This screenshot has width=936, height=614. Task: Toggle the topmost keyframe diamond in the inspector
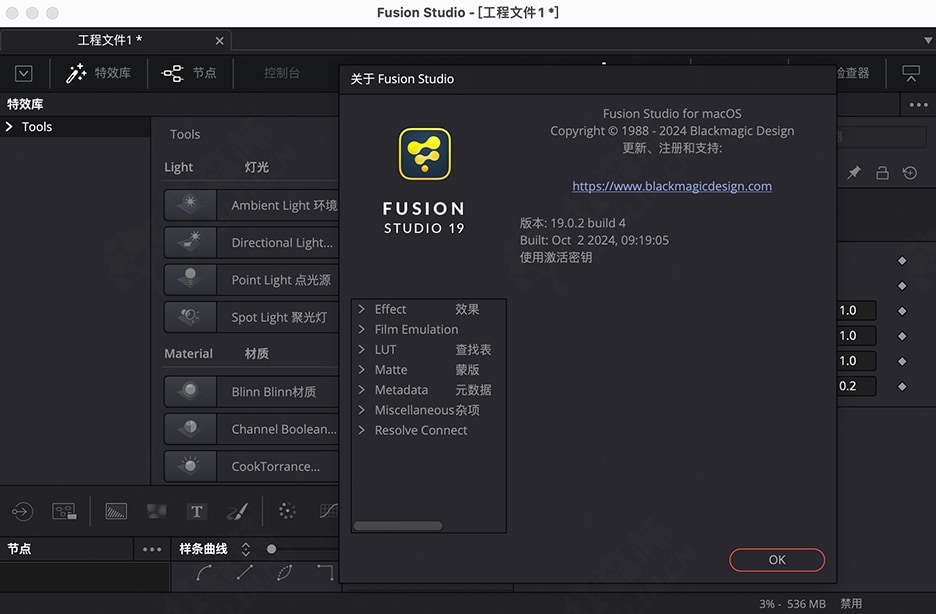[x=902, y=261]
